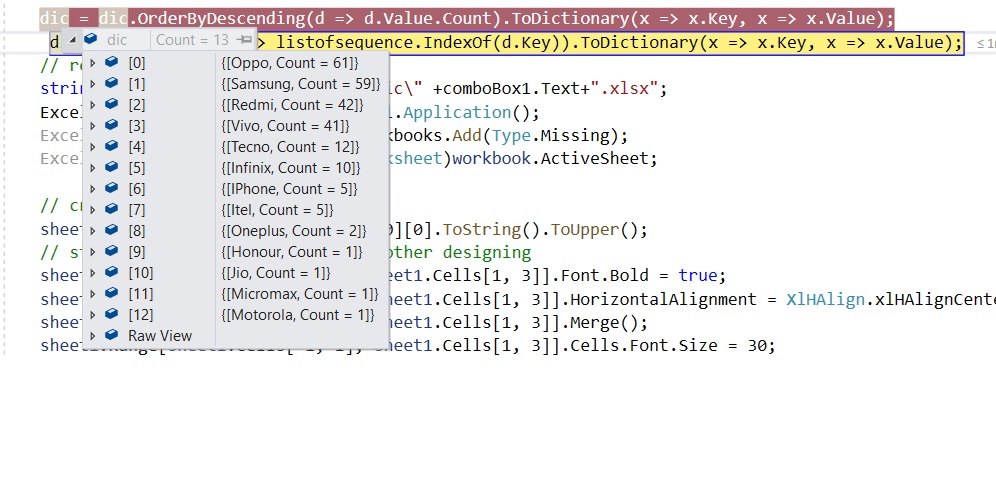Click the cube icon for index [7]
This screenshot has height=504, width=996.
click(x=112, y=209)
